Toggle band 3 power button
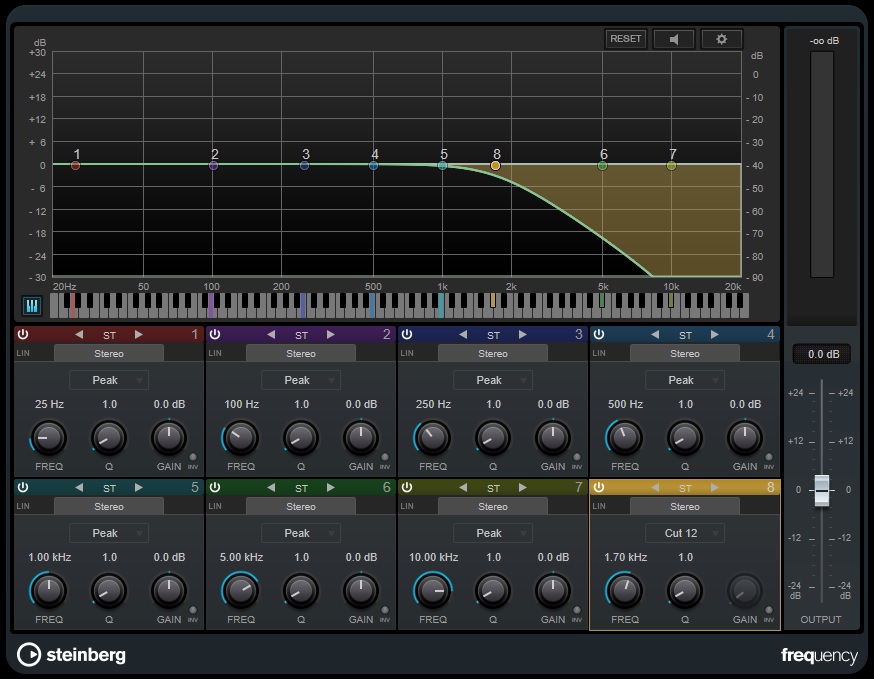 tap(407, 334)
